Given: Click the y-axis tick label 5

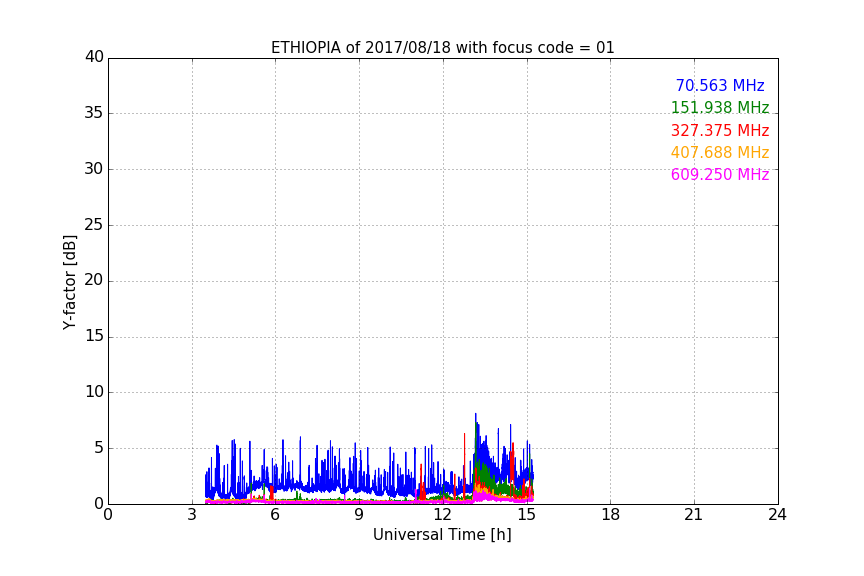Looking at the screenshot, I should point(99,448).
